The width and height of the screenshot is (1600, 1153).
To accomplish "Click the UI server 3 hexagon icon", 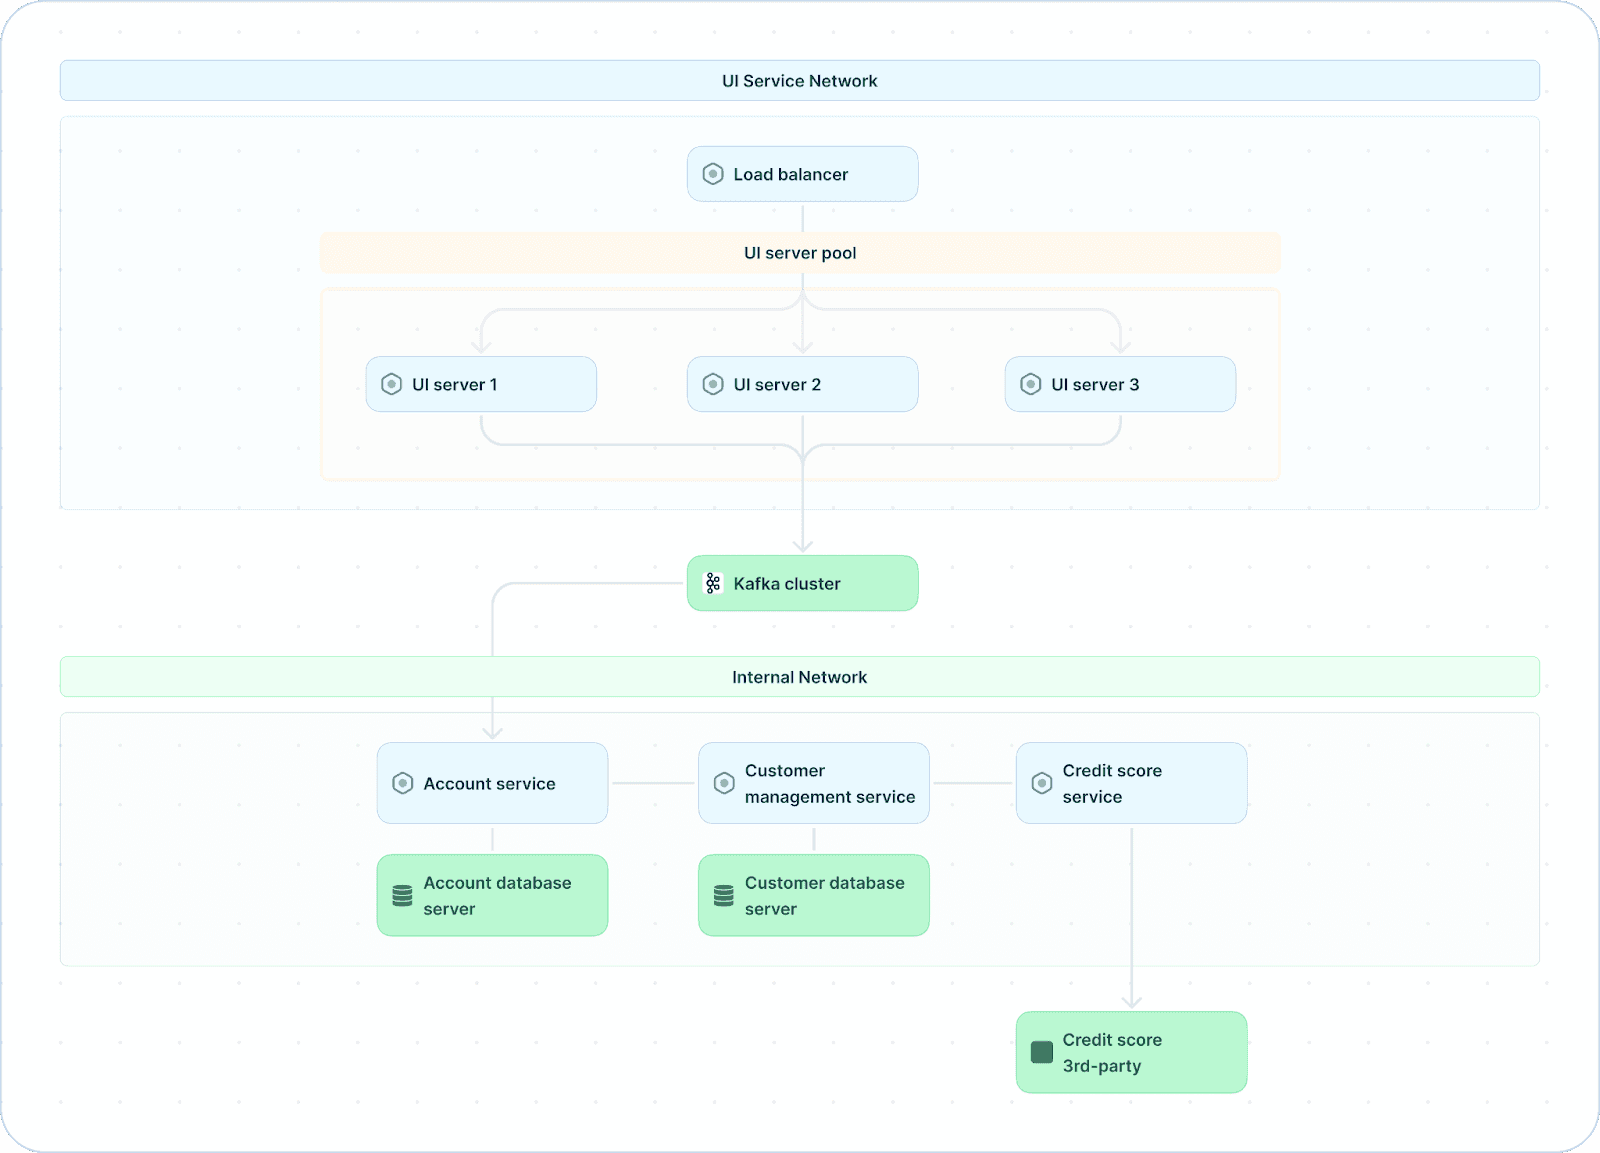I will [x=1031, y=384].
